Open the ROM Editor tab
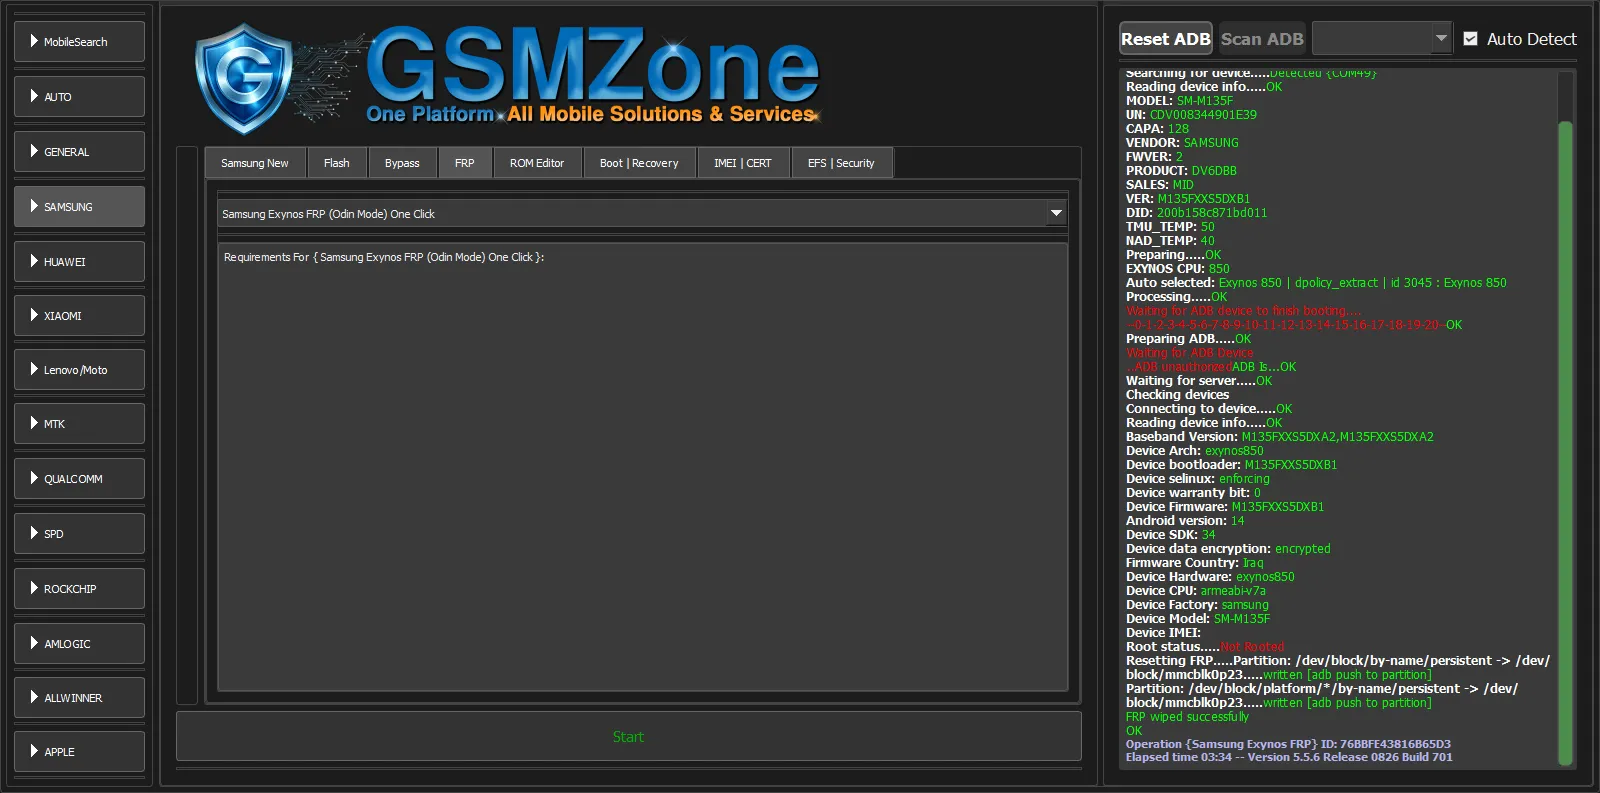Viewport: 1600px width, 793px height. [x=537, y=163]
